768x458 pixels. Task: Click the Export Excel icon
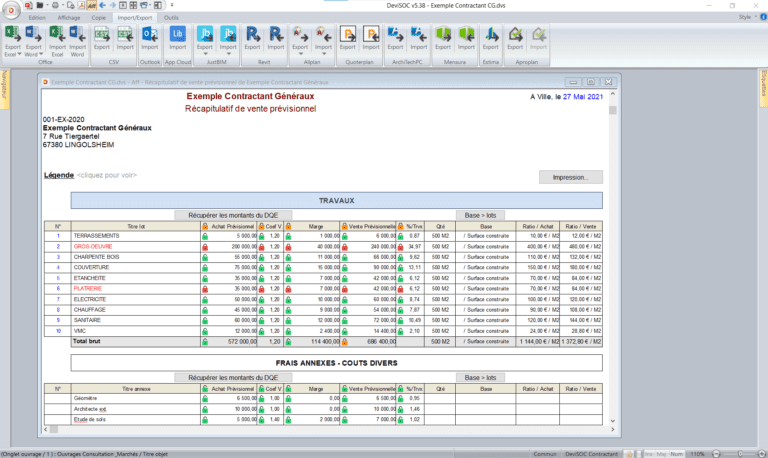click(13, 35)
